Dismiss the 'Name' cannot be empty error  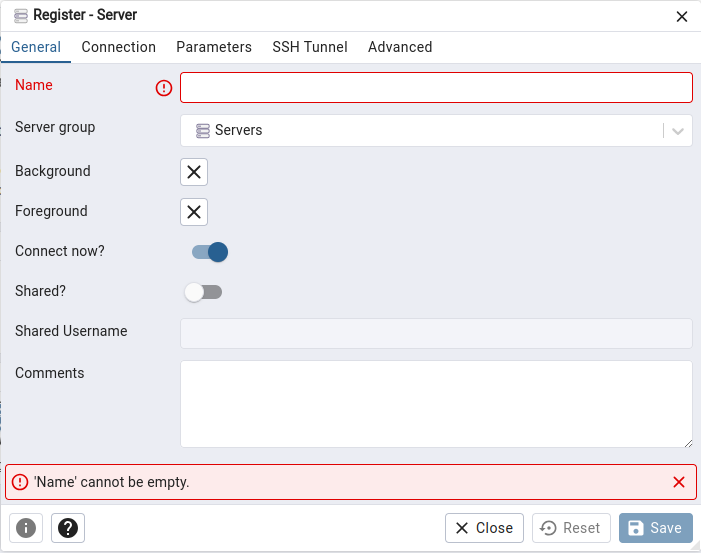(679, 482)
